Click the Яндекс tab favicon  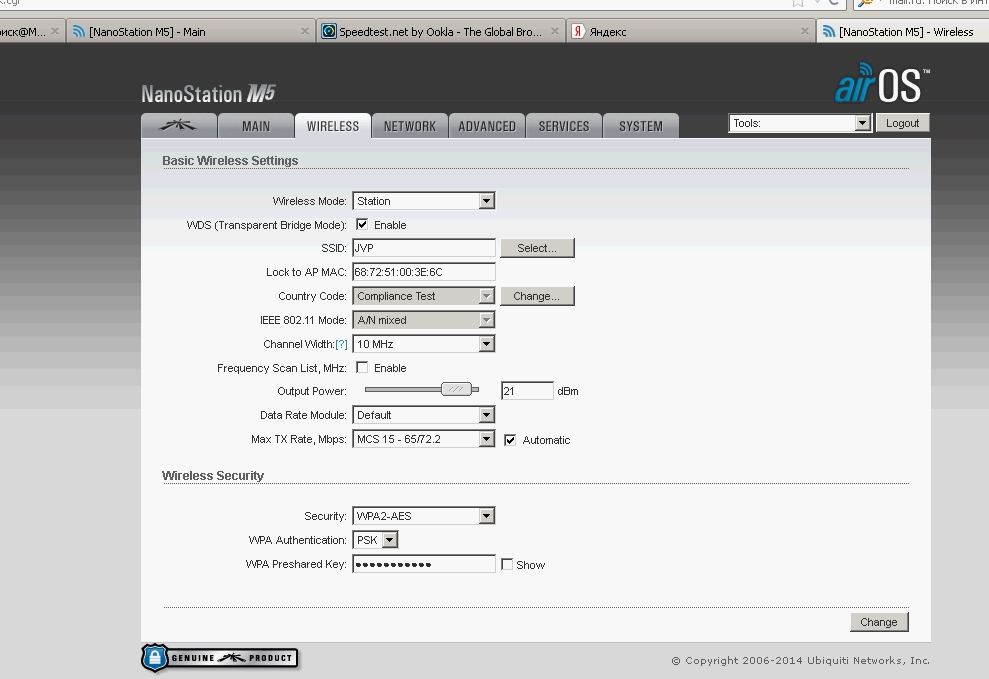point(578,31)
